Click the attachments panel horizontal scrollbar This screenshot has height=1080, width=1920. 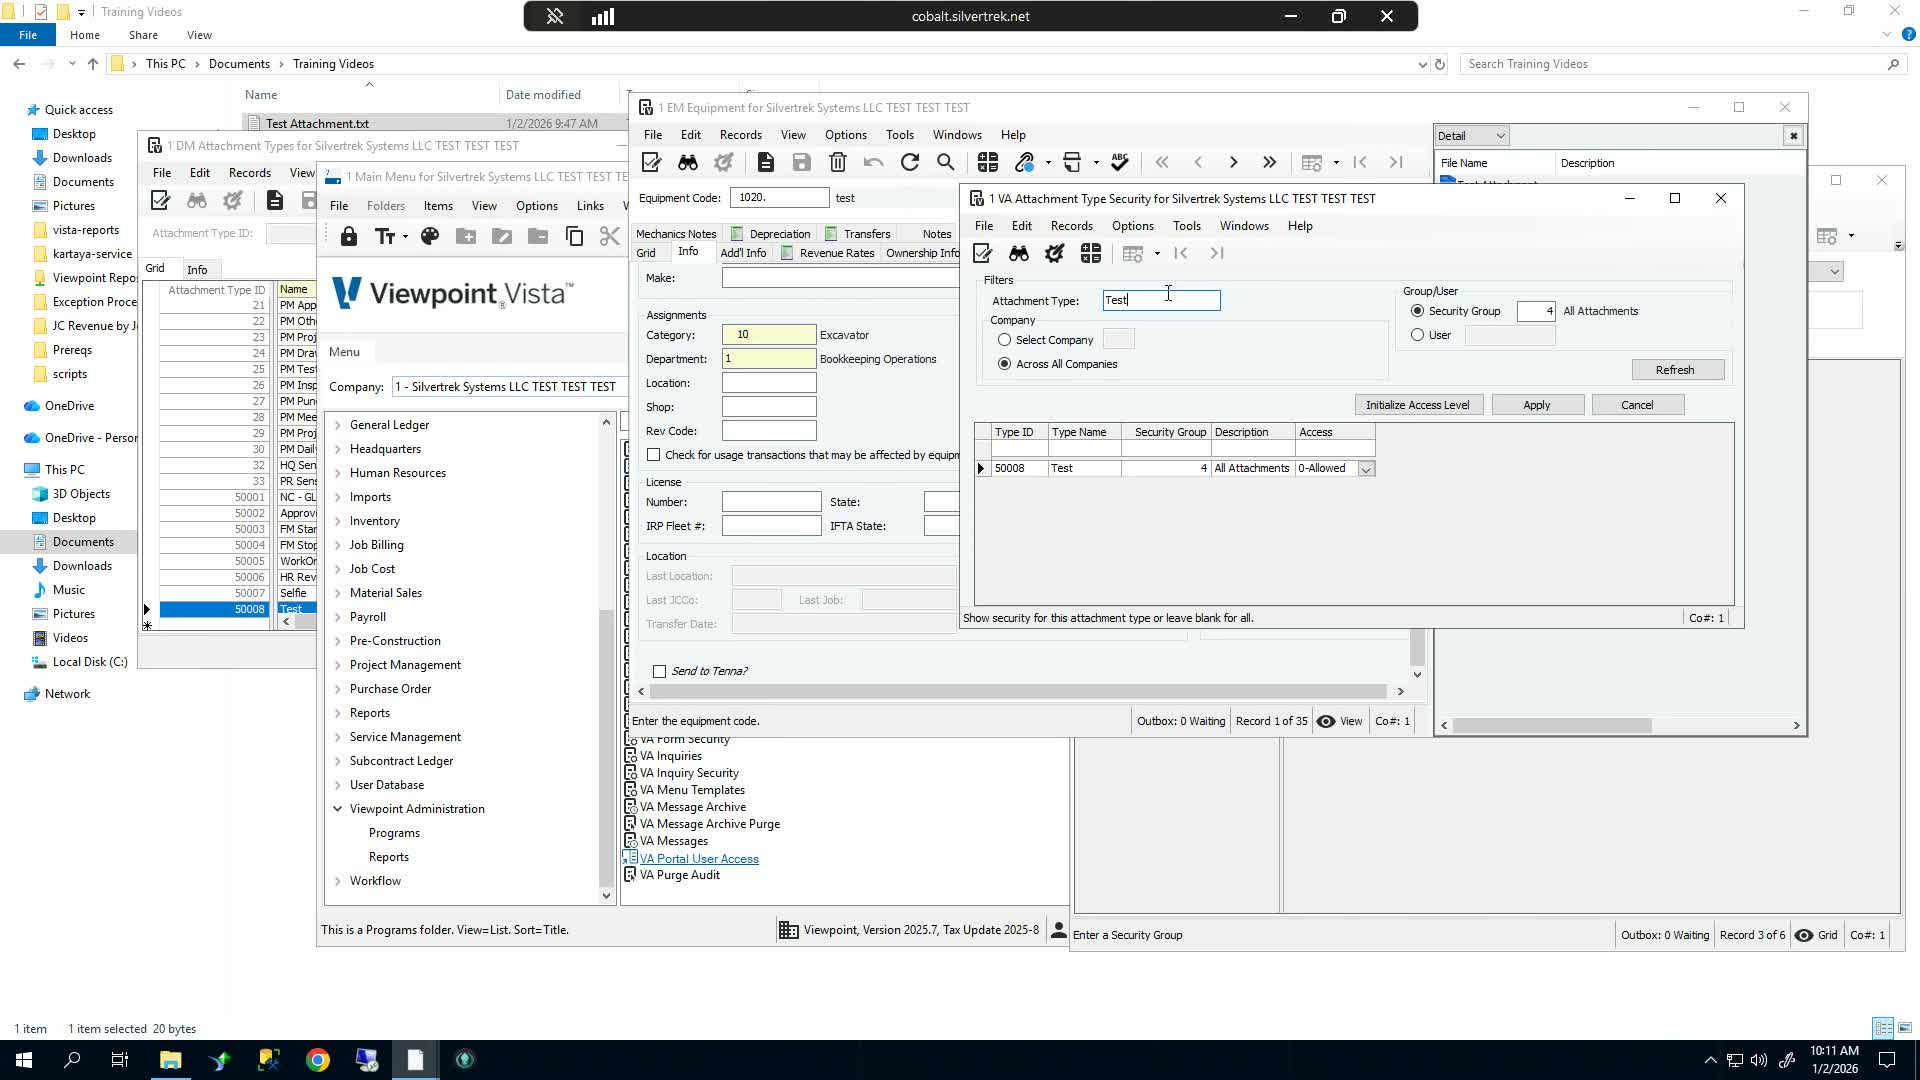tap(1552, 726)
